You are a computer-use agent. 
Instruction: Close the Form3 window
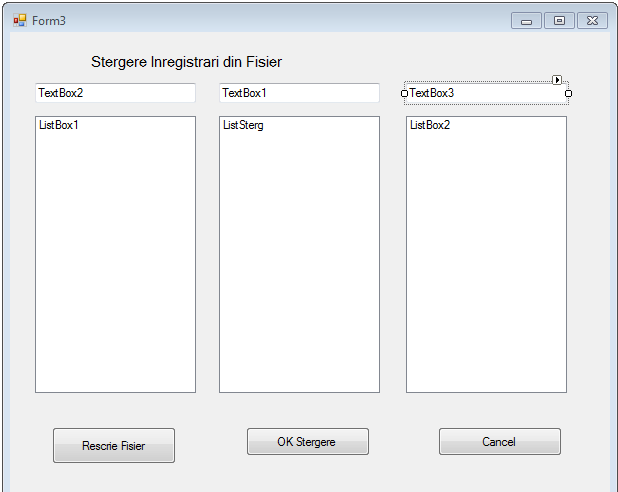point(592,20)
